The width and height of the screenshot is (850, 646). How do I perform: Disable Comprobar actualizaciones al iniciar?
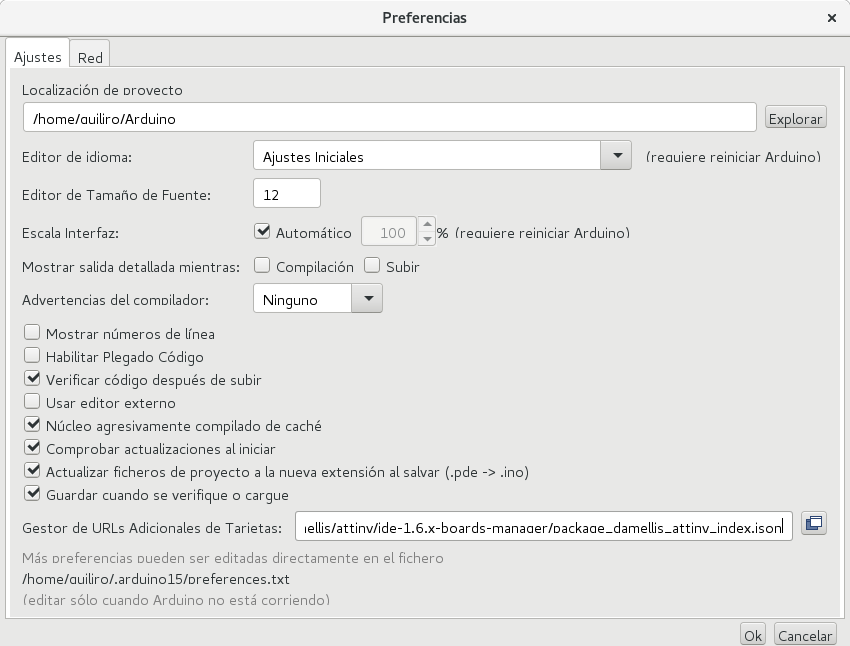(x=32, y=448)
